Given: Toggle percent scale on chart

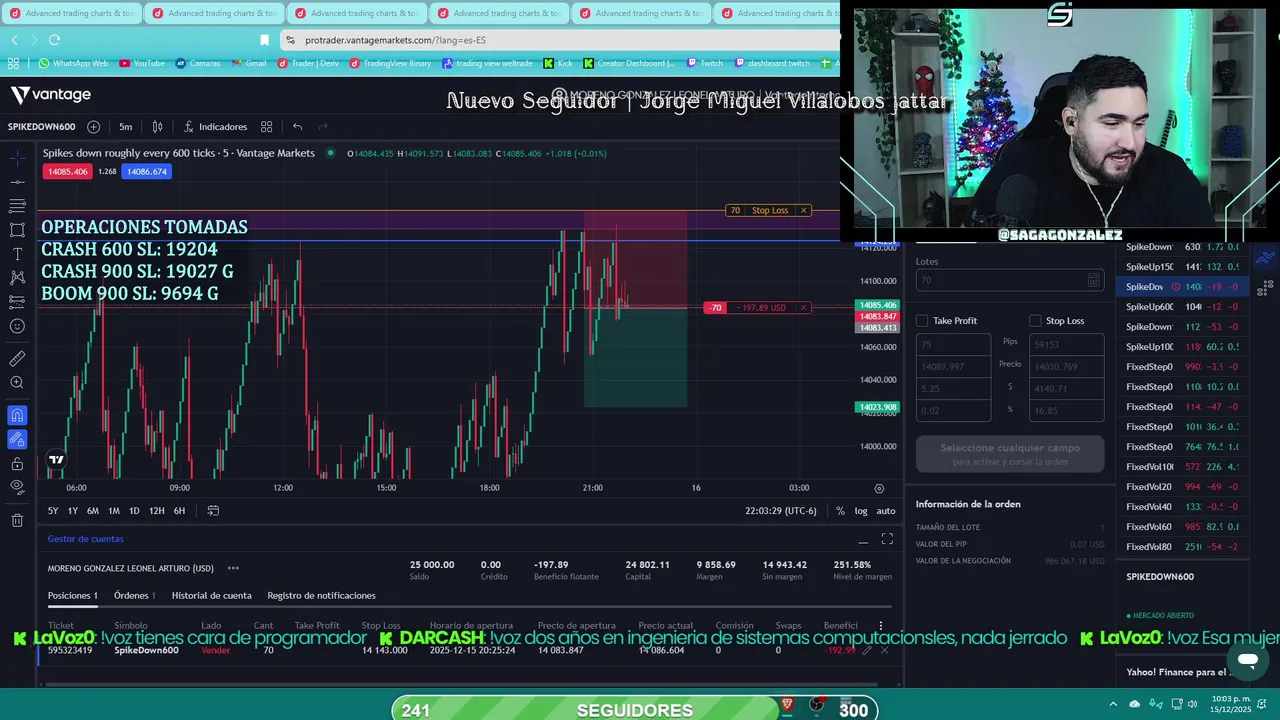Looking at the screenshot, I should pos(840,511).
